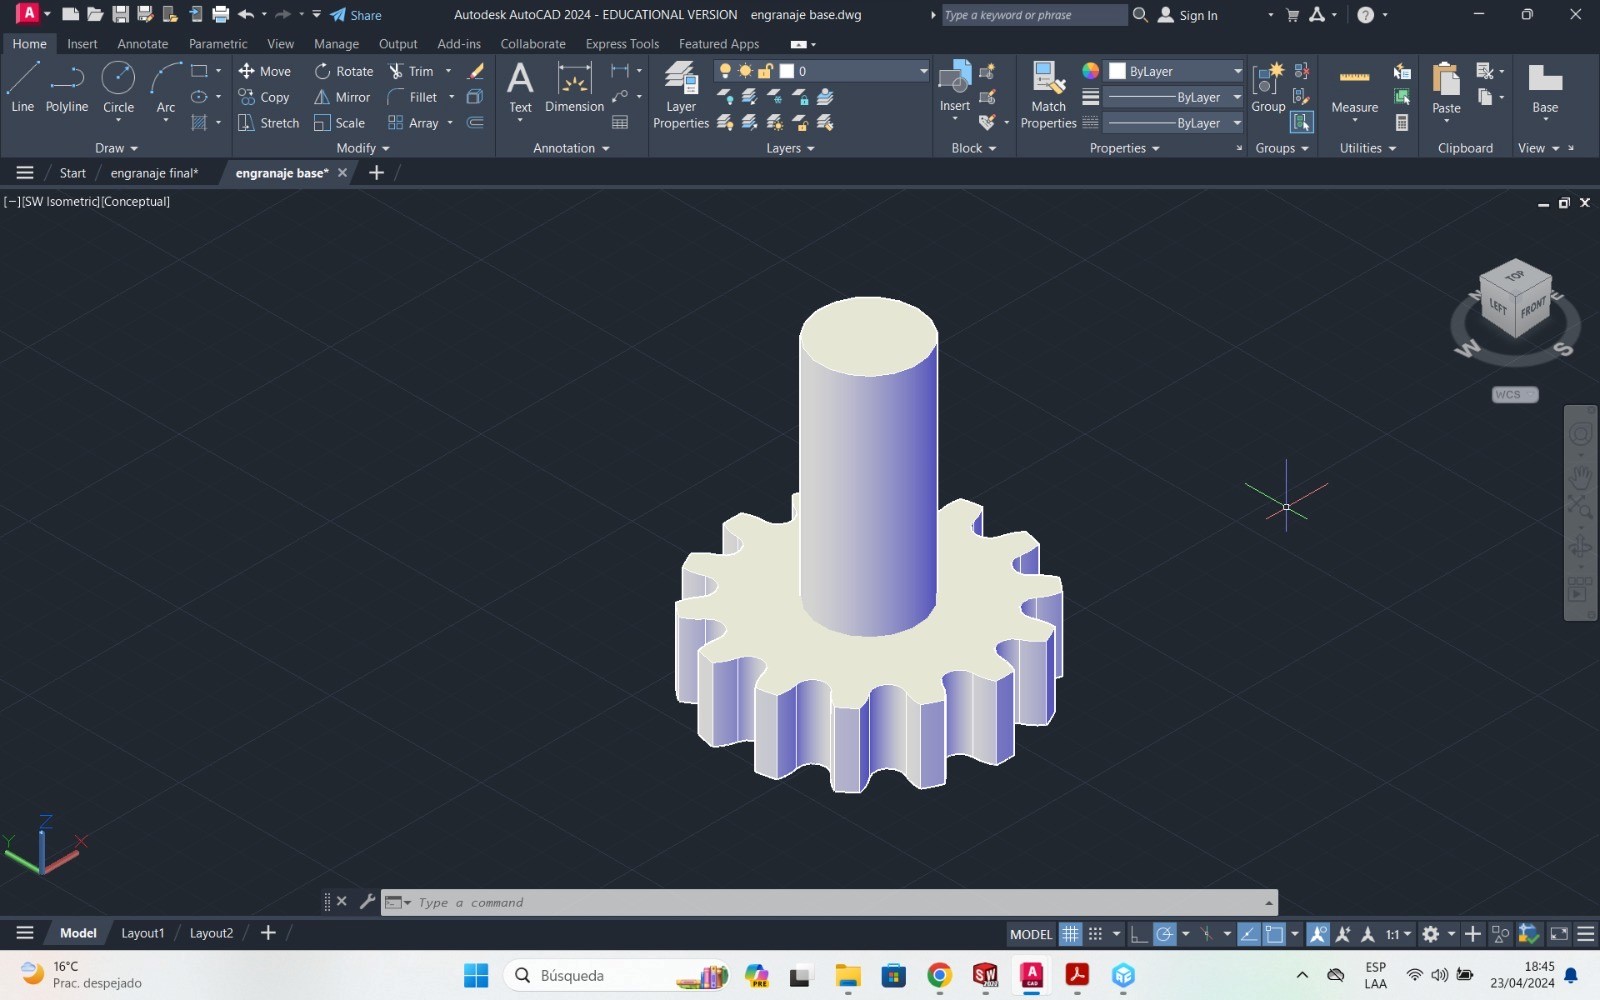Click Sign In
Viewport: 1600px width, 1000px height.
tap(1188, 15)
